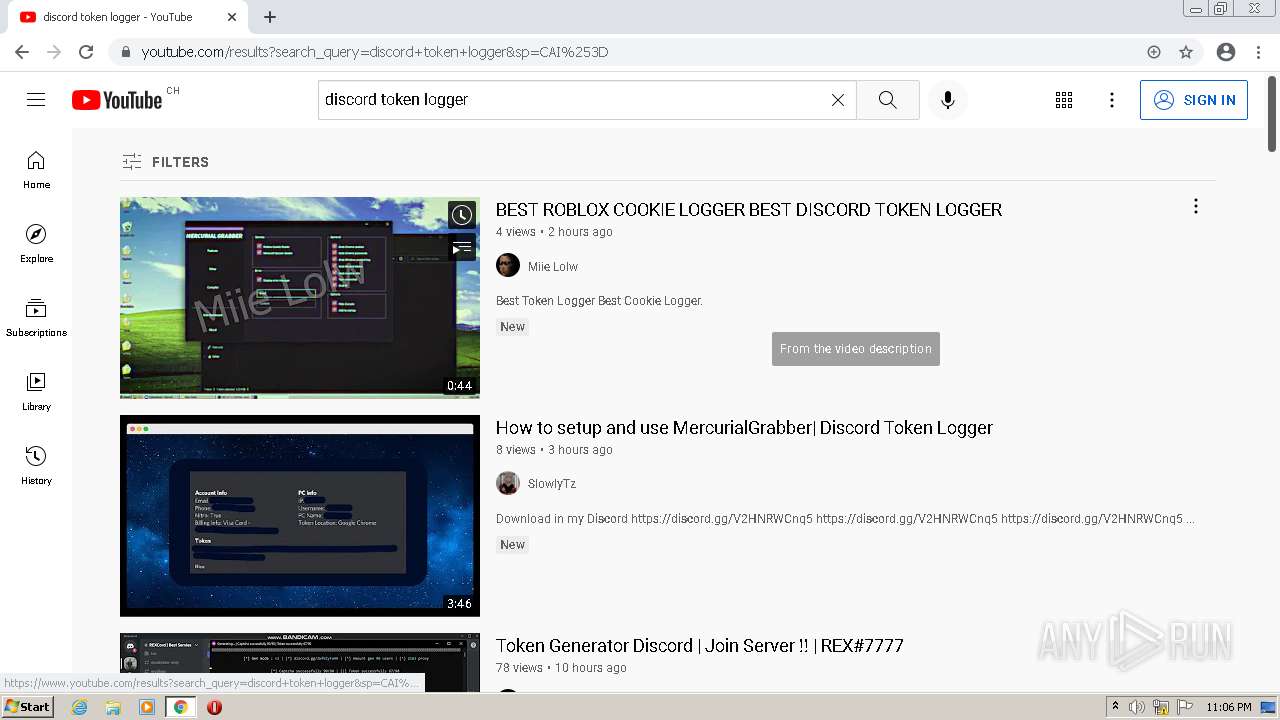Open the Chrome three-dot menu
1280x720 pixels.
click(1257, 52)
